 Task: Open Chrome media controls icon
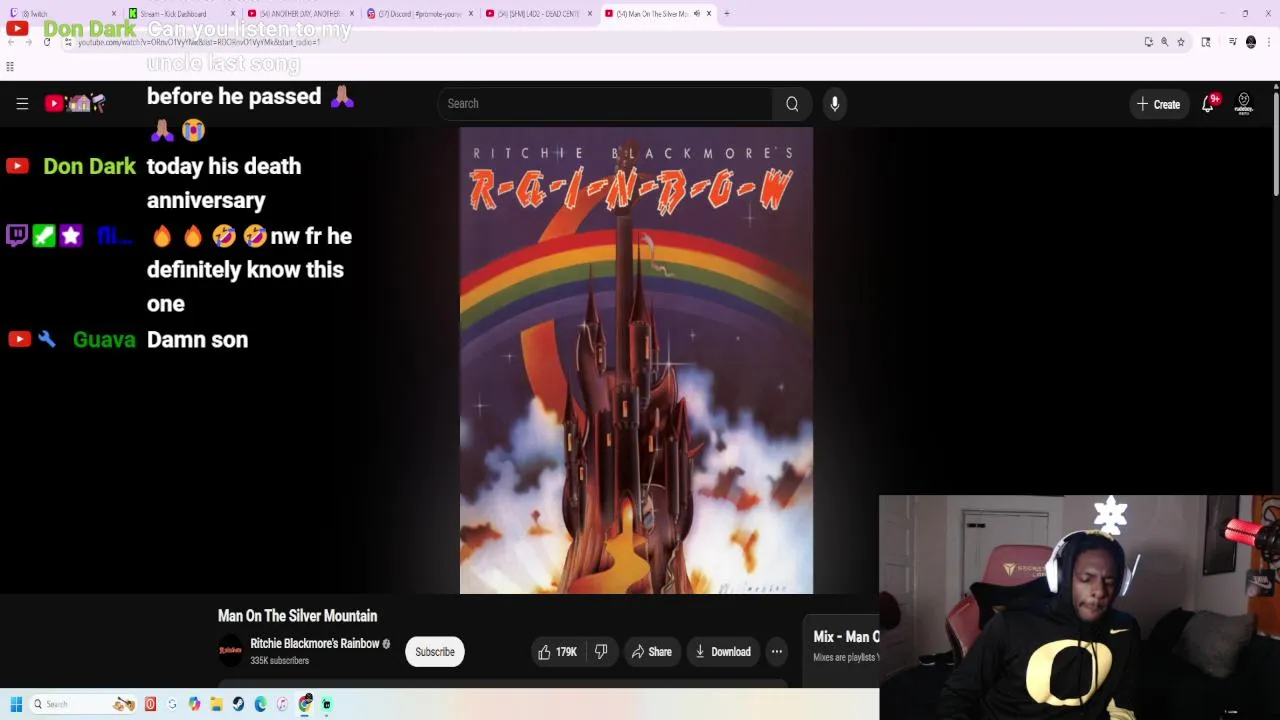tap(1232, 42)
